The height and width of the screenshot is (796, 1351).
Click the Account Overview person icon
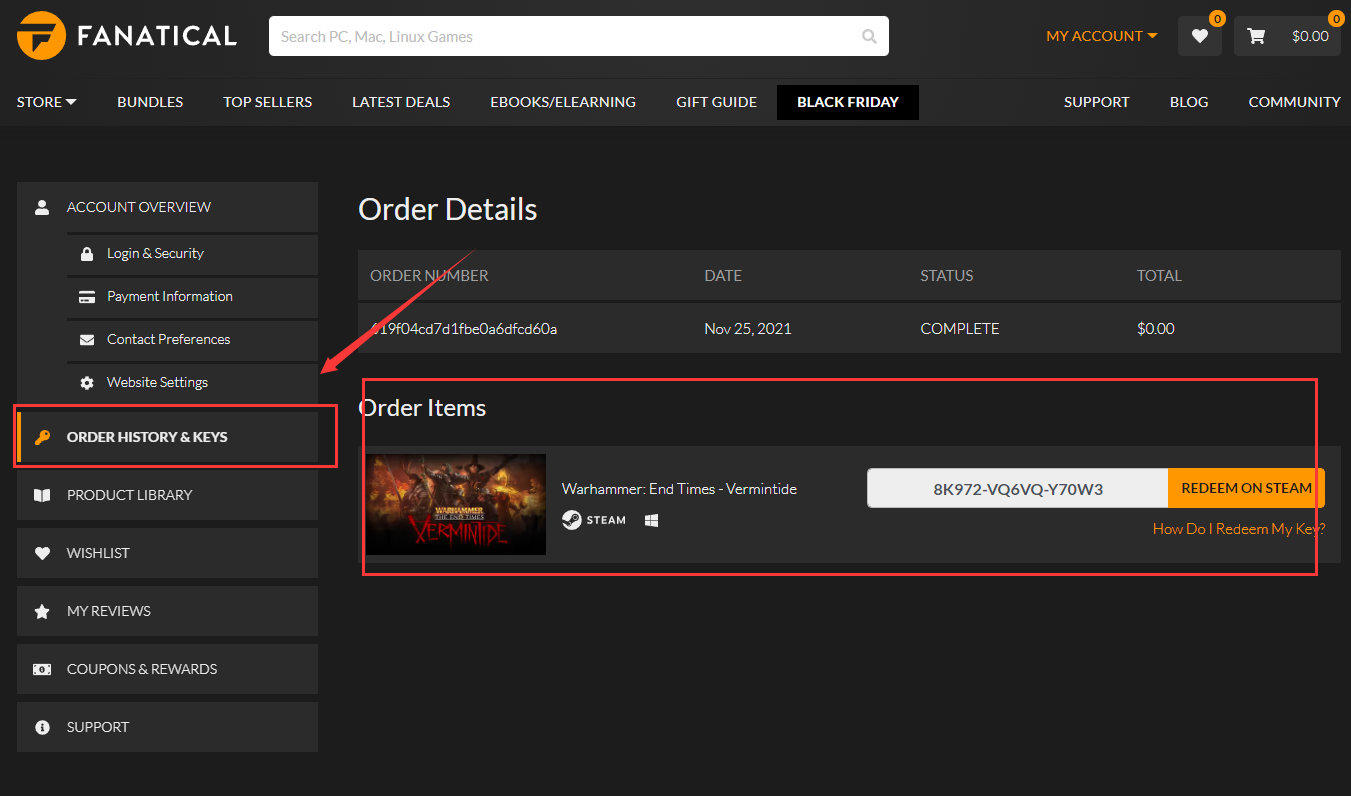point(42,207)
